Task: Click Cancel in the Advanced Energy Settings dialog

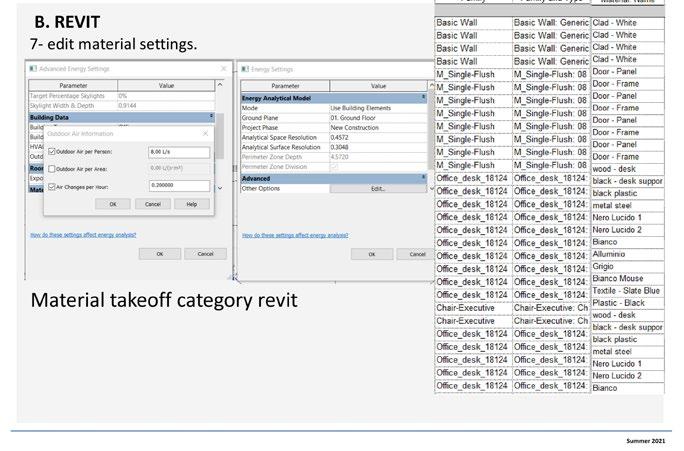Action: coord(205,254)
